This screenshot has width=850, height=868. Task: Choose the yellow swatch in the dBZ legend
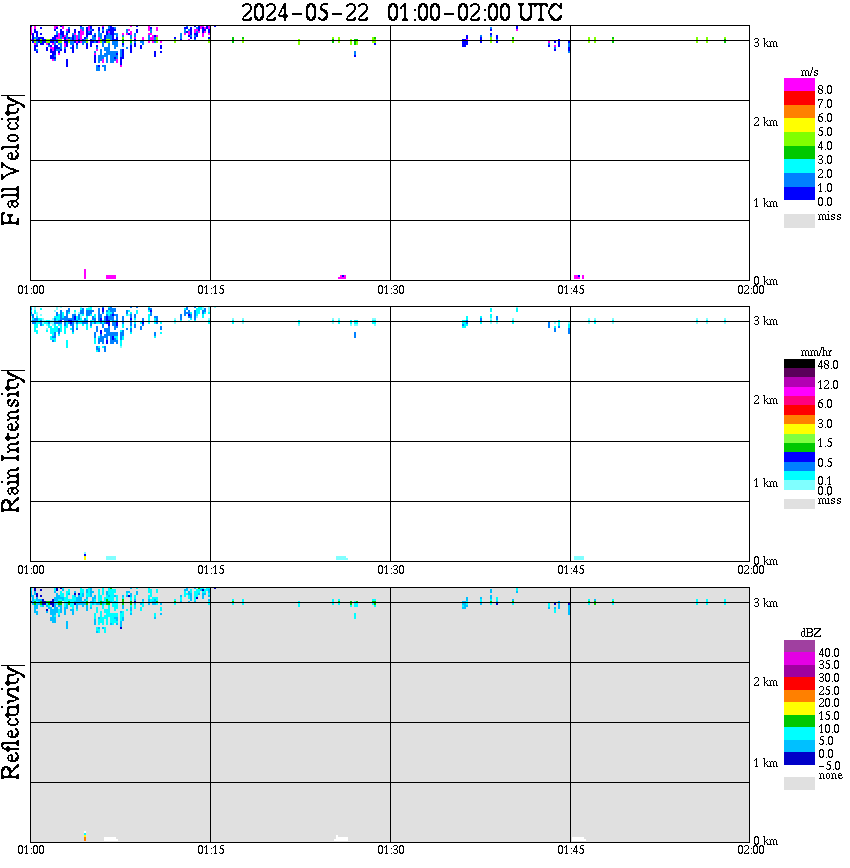pos(799,708)
